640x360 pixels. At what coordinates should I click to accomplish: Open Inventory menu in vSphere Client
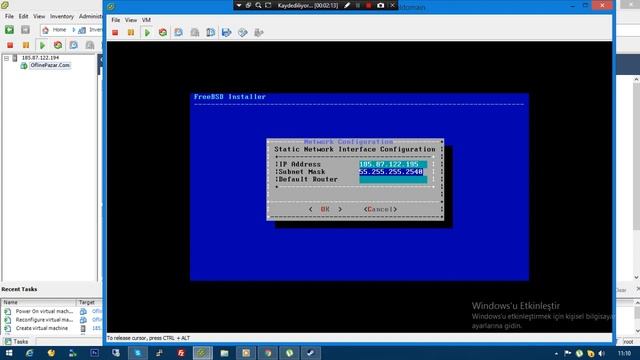62,16
